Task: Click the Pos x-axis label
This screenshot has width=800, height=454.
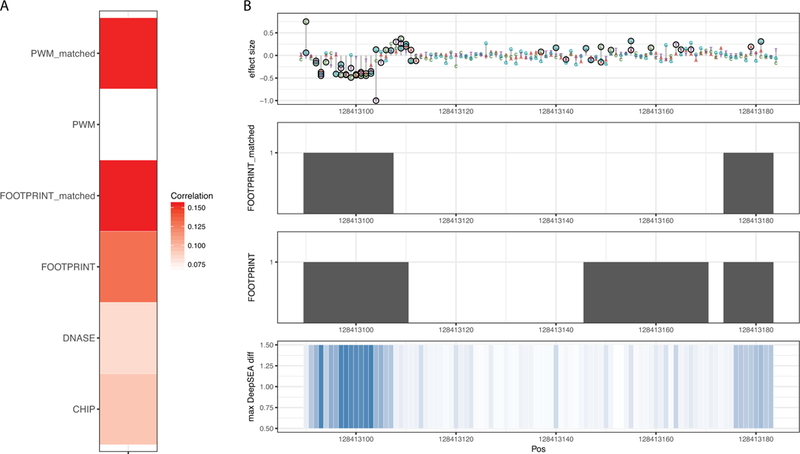Action: (538, 449)
